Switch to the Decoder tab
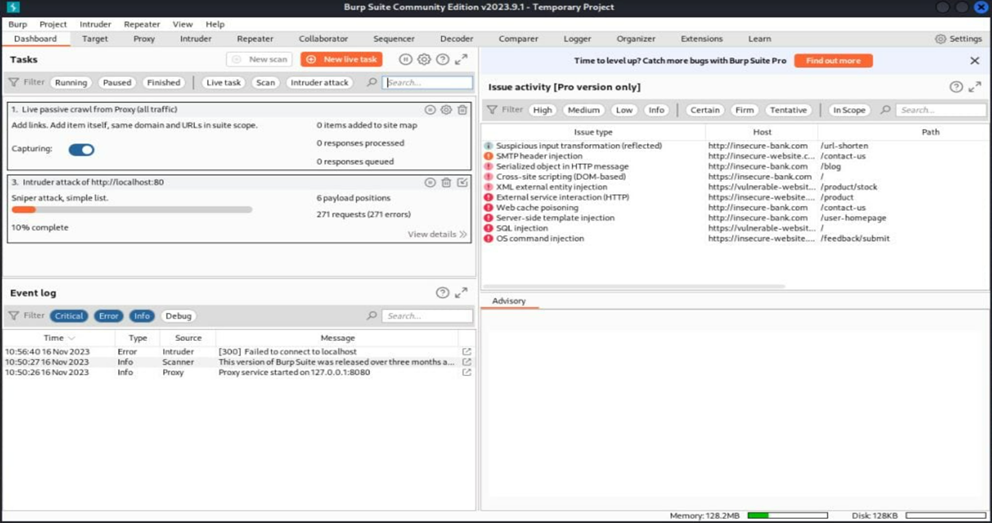992x523 pixels. (457, 39)
